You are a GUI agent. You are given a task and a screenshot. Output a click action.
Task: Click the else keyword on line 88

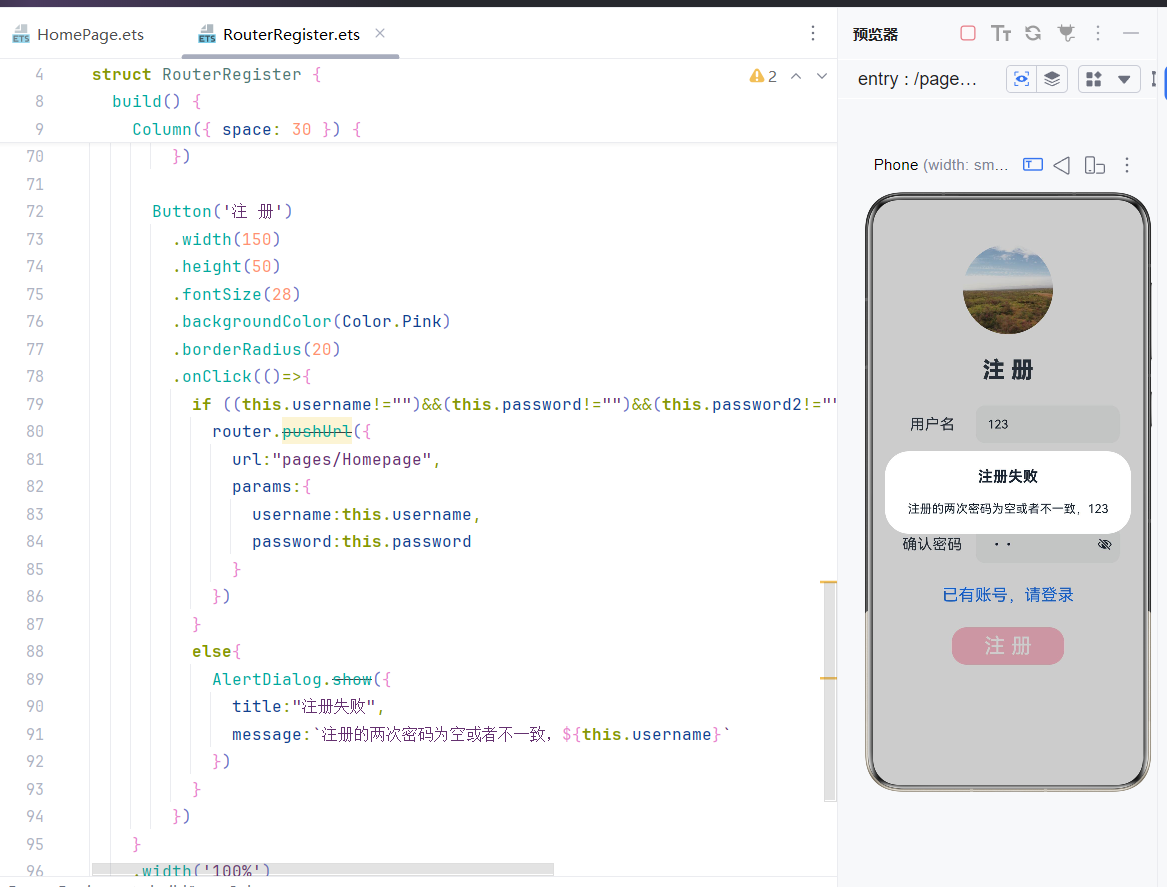[x=211, y=652]
